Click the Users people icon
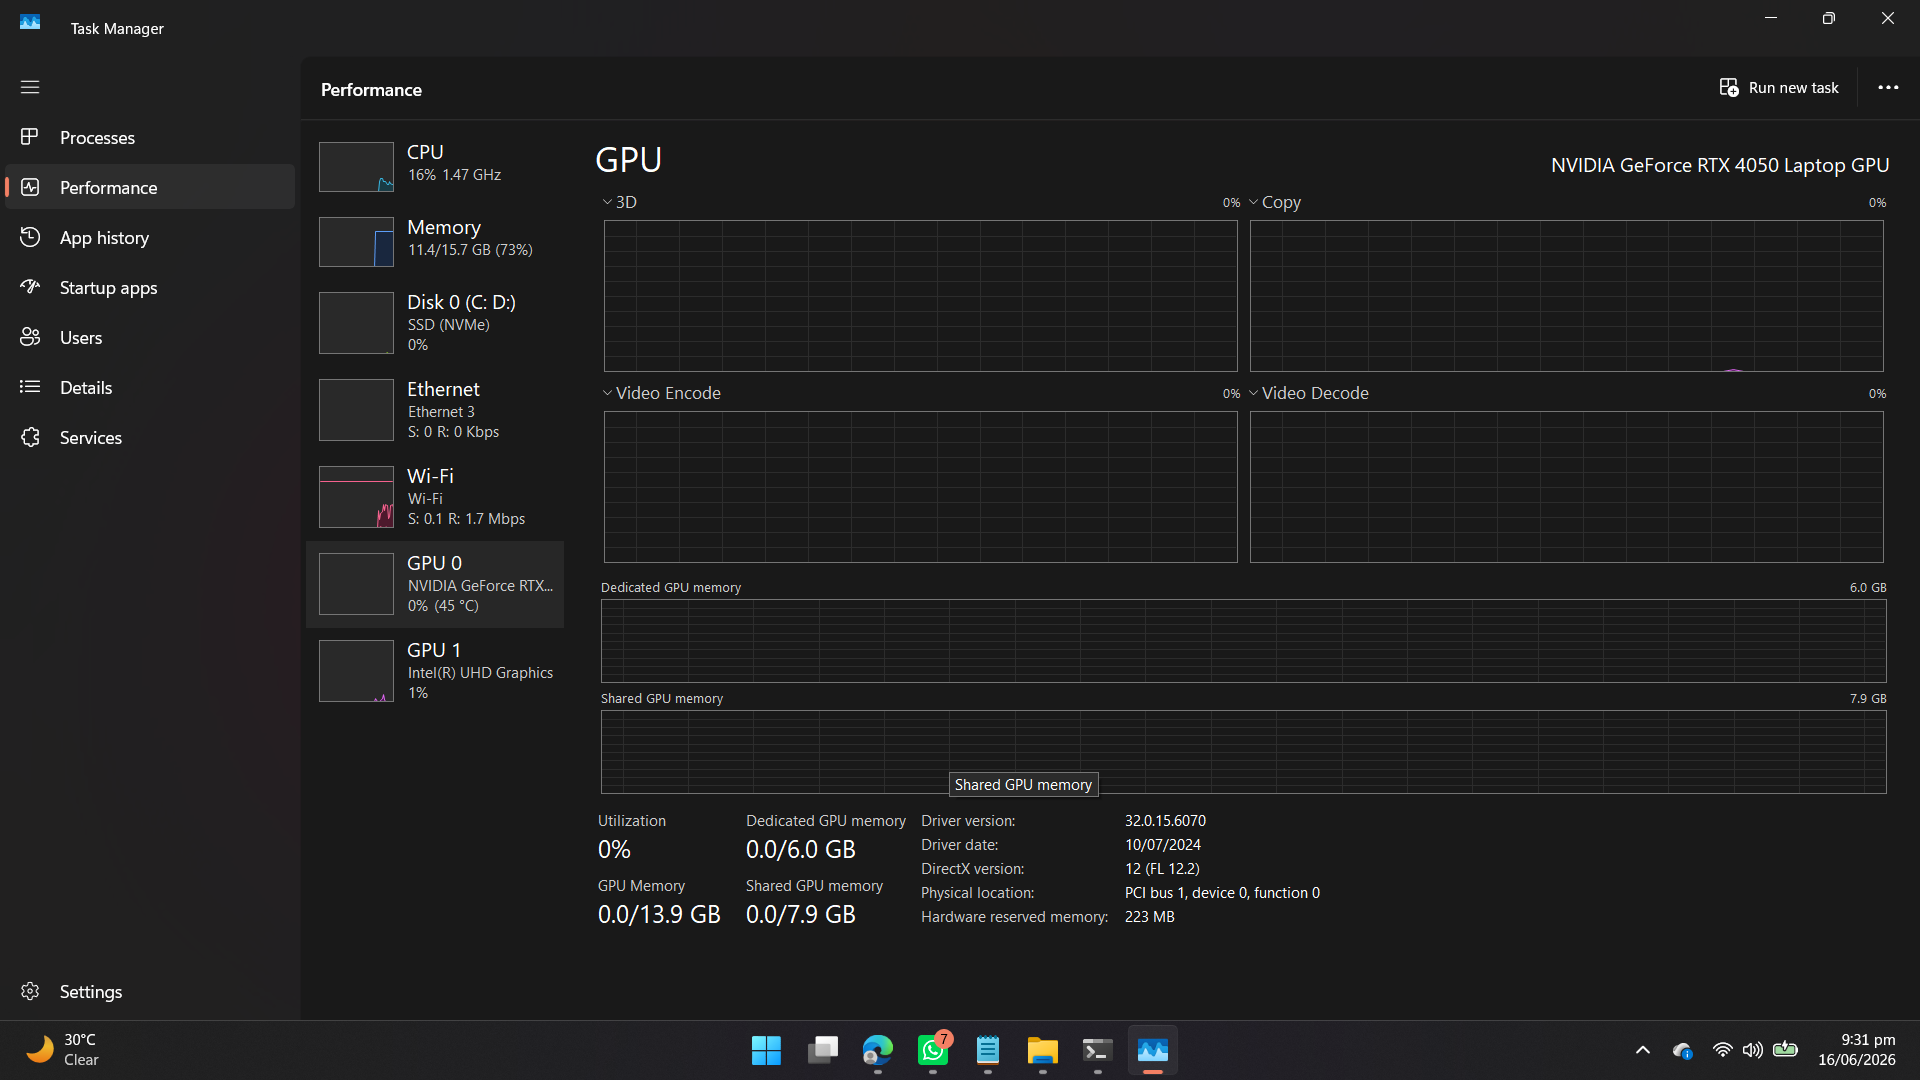 click(30, 336)
